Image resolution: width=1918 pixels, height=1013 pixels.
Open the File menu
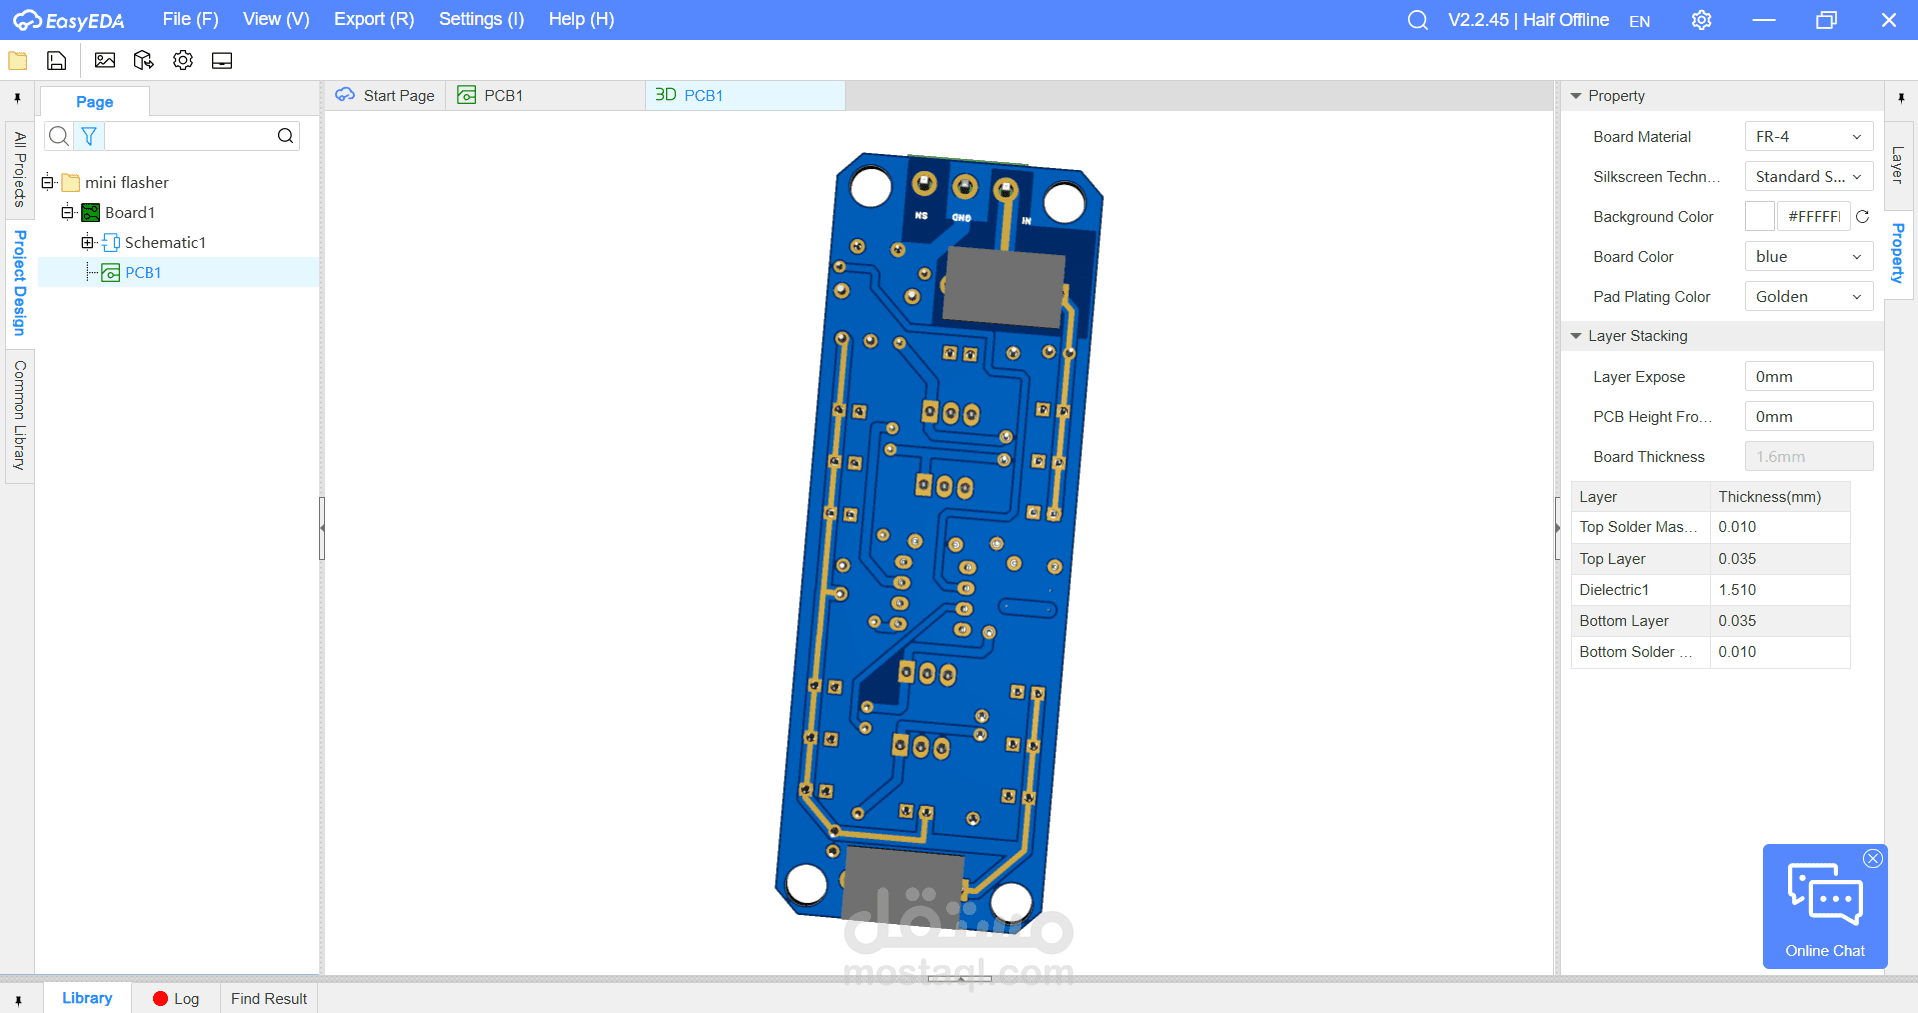click(x=190, y=19)
